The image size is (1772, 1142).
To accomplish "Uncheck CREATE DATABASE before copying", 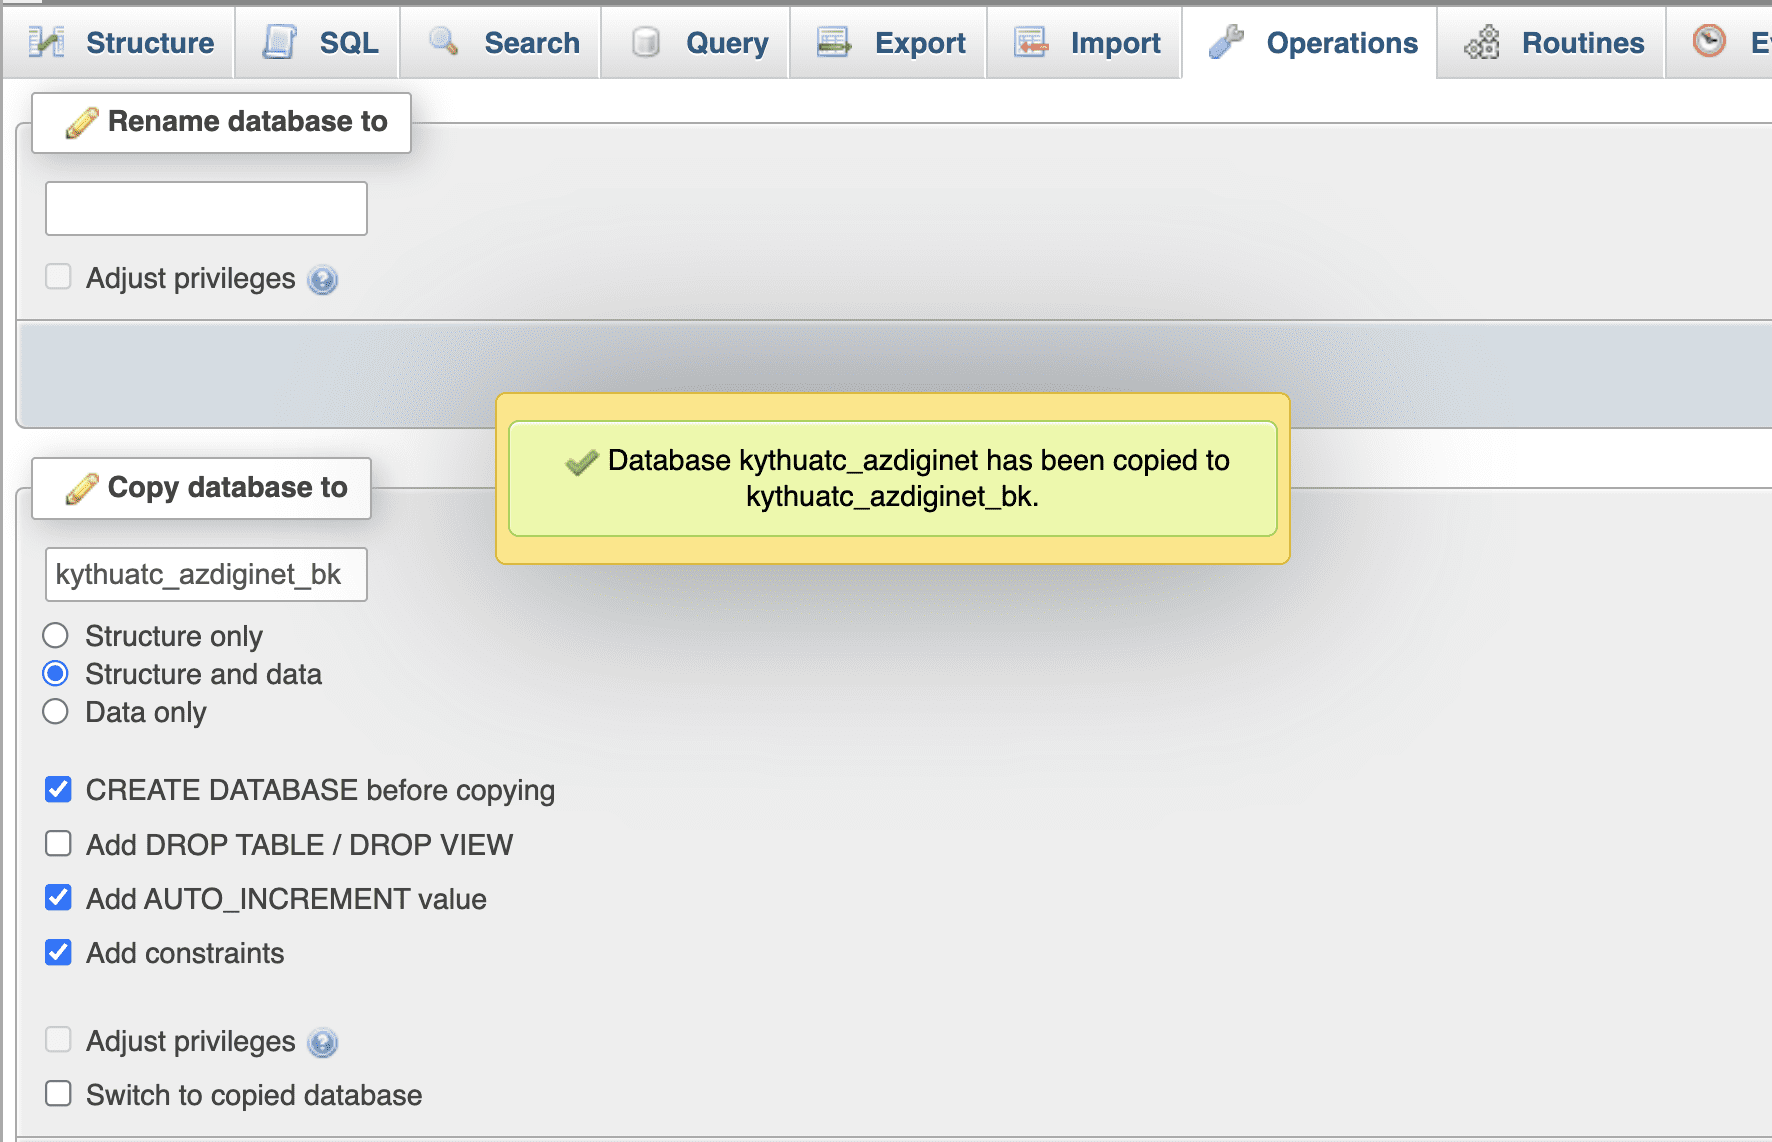I will pyautogui.click(x=58, y=789).
